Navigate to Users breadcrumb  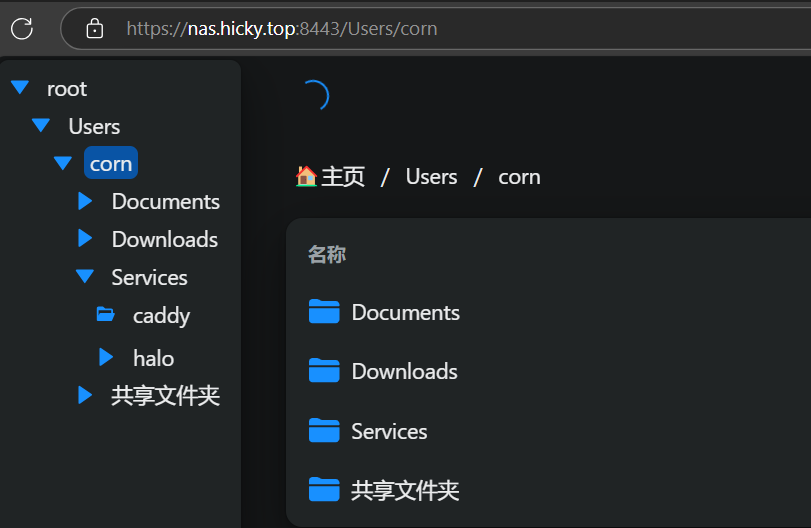click(431, 177)
